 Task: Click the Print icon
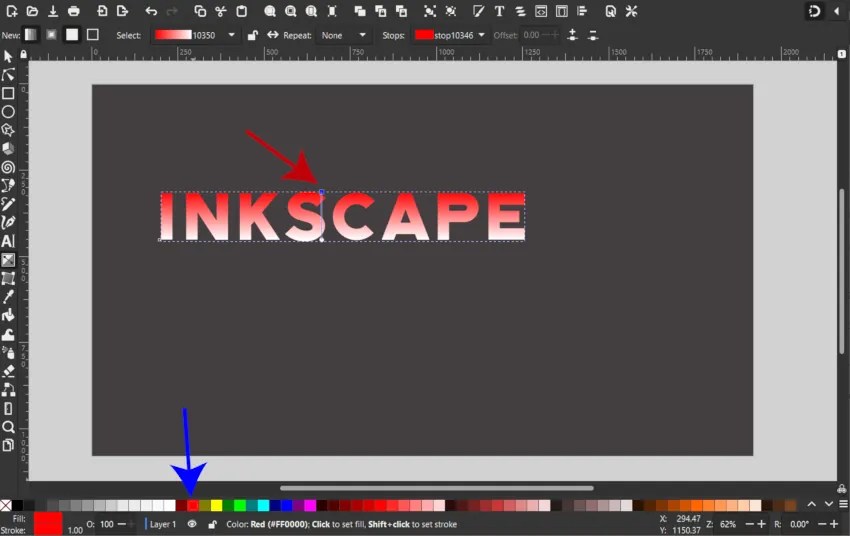74,11
